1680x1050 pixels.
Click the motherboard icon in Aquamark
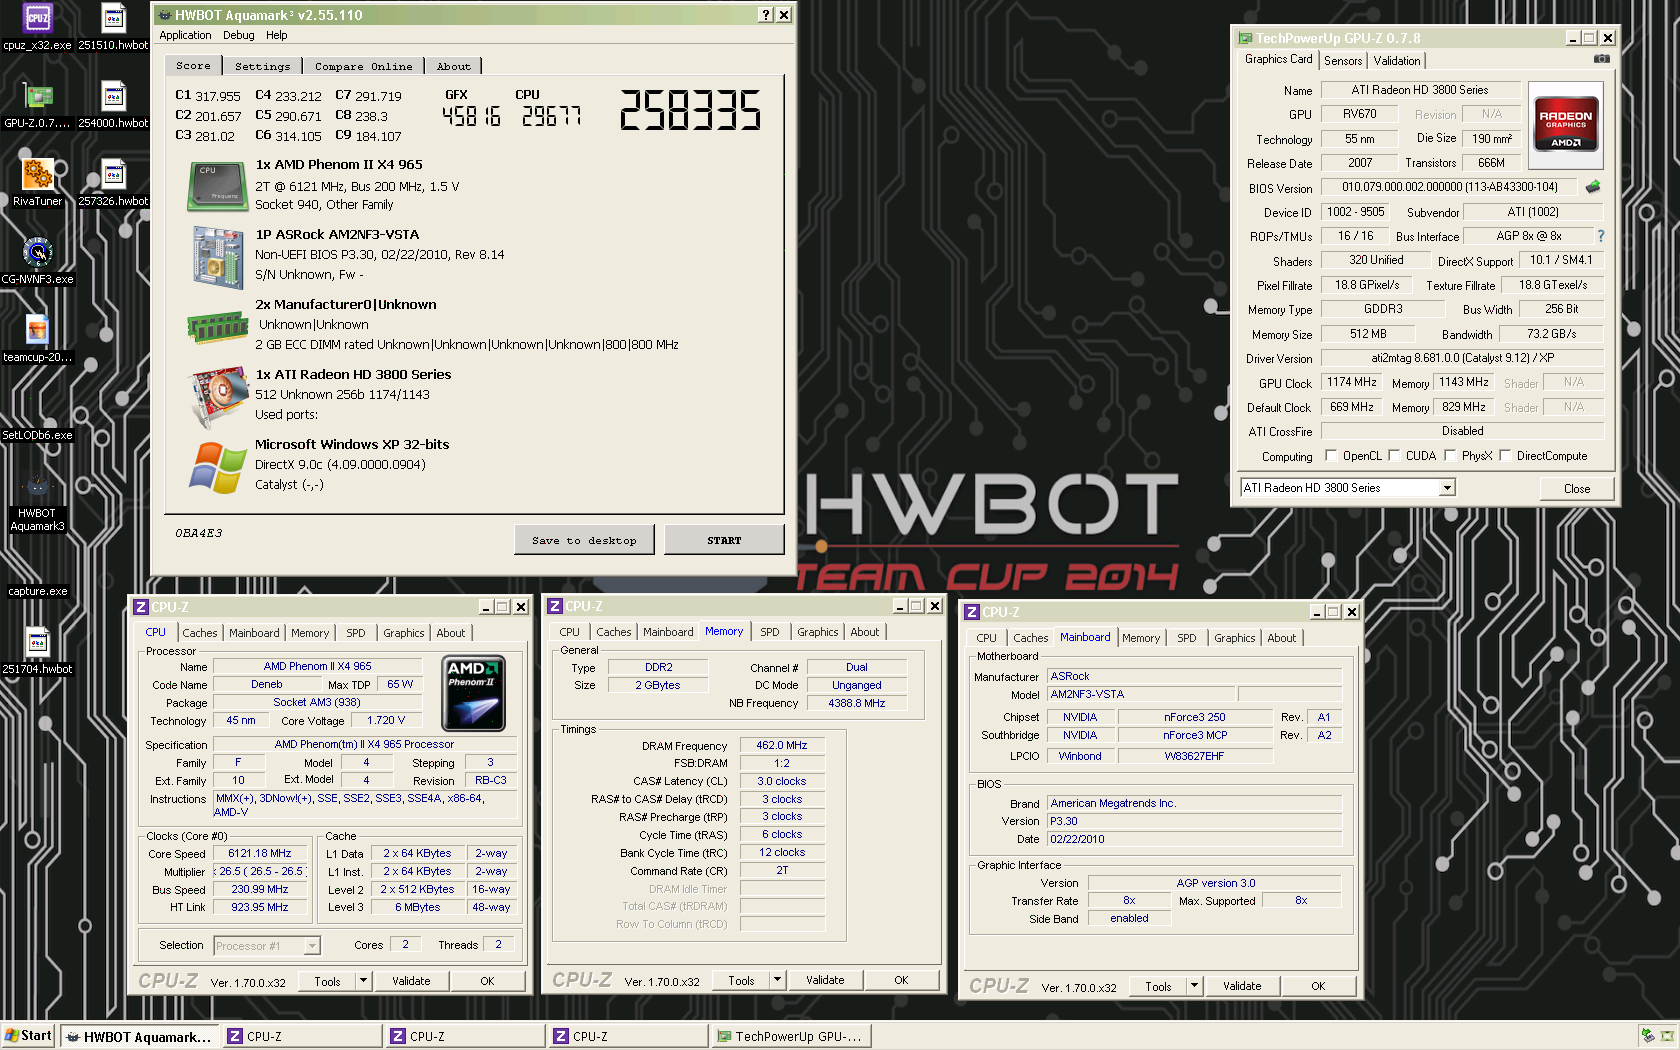(218, 257)
